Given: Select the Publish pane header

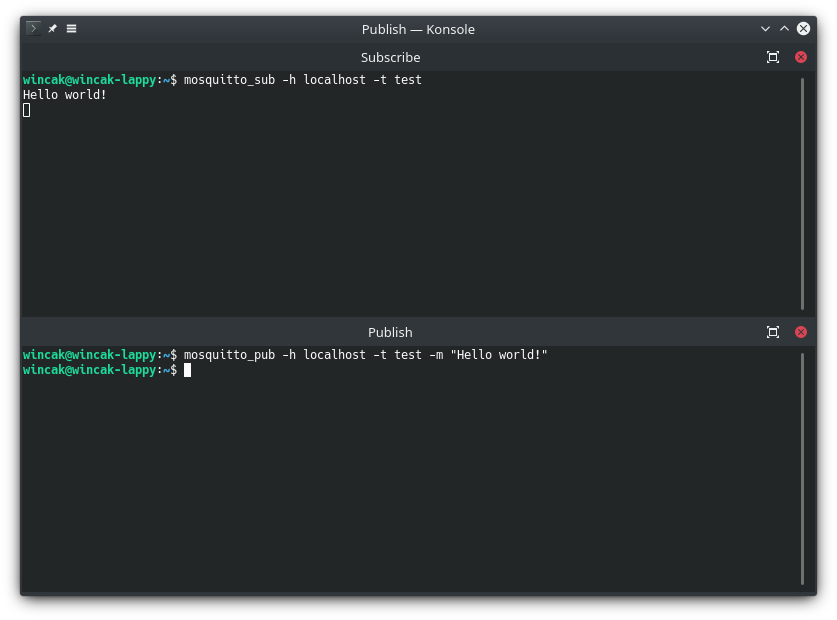Looking at the screenshot, I should [390, 332].
